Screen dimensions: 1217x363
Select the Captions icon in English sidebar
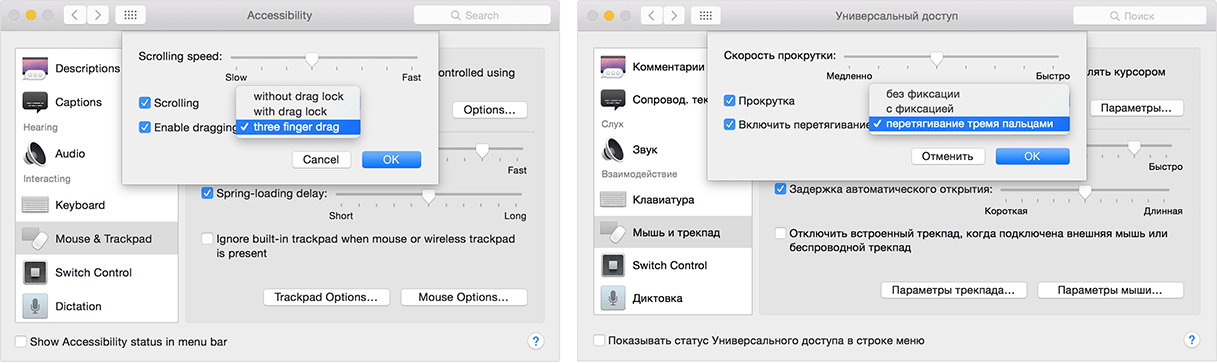pos(35,102)
